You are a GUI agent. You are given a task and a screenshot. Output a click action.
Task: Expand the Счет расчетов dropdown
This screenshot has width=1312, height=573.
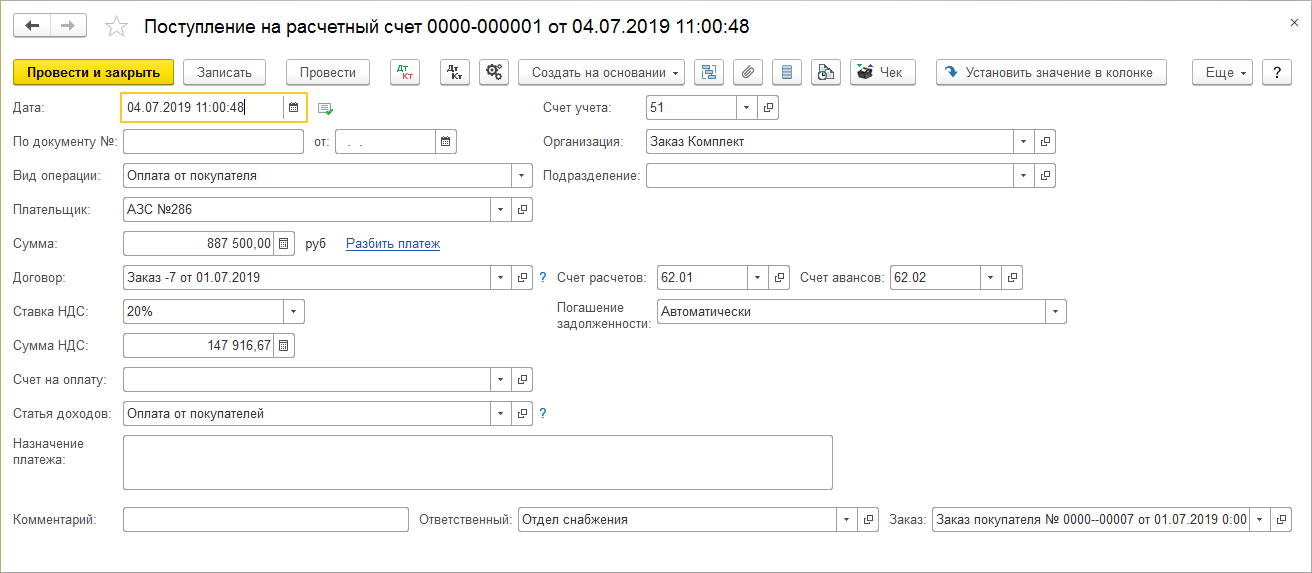(759, 278)
